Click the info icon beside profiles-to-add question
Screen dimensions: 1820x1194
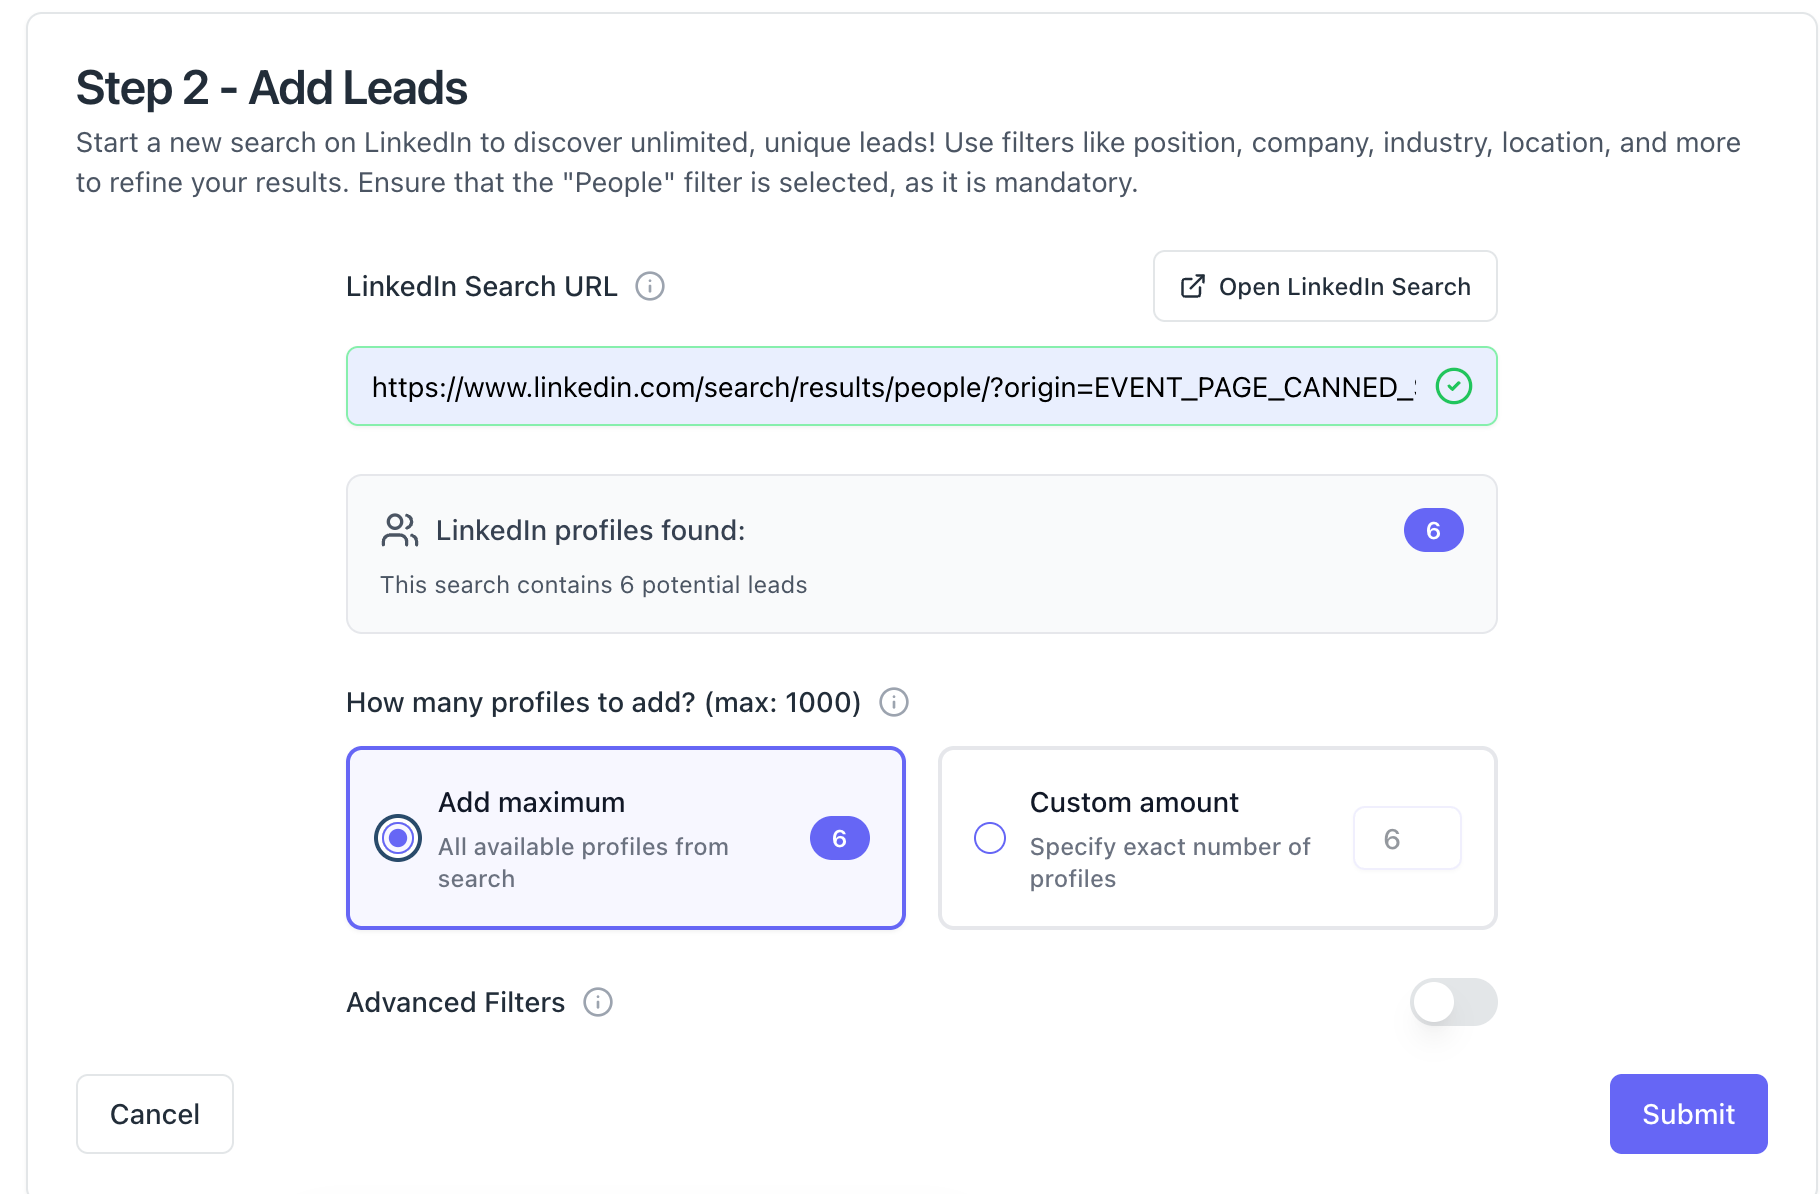[x=894, y=703]
